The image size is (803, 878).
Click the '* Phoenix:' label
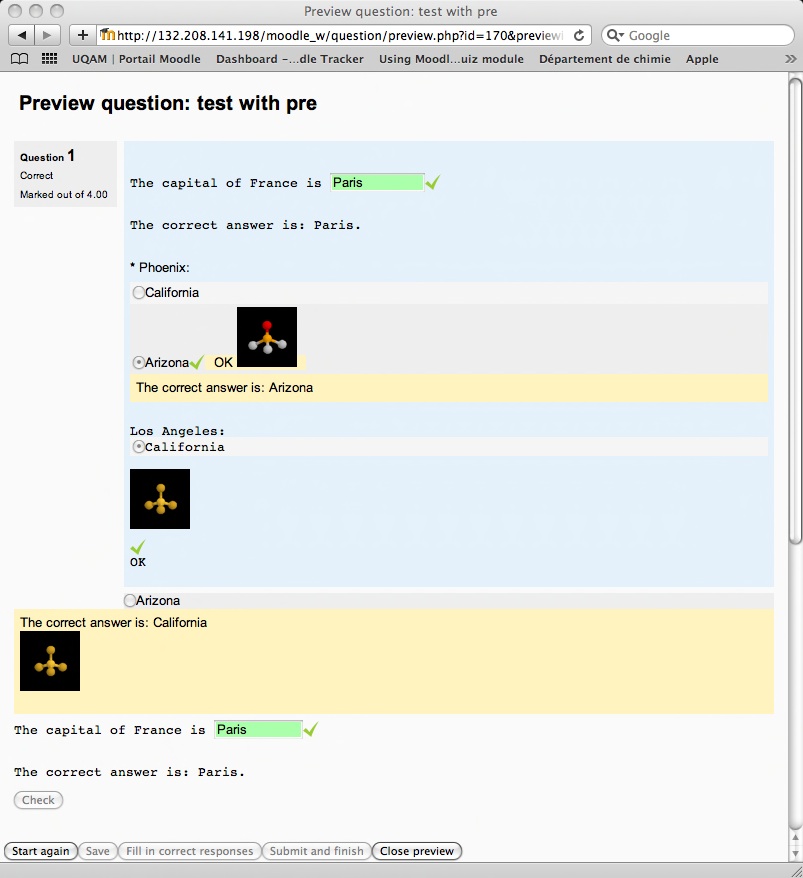(160, 267)
